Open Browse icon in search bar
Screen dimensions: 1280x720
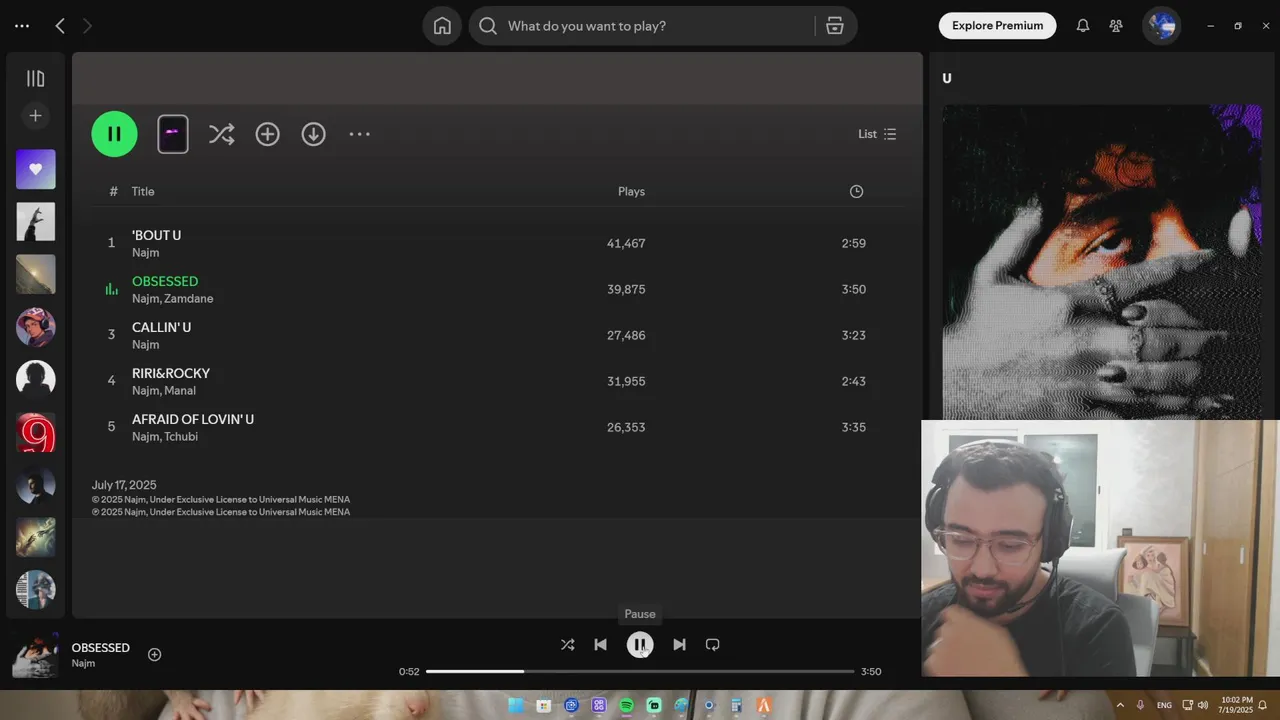[835, 26]
